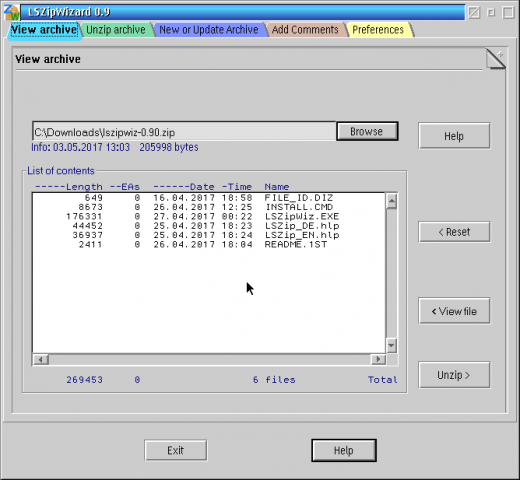Click the Info date and size text

click(115, 147)
